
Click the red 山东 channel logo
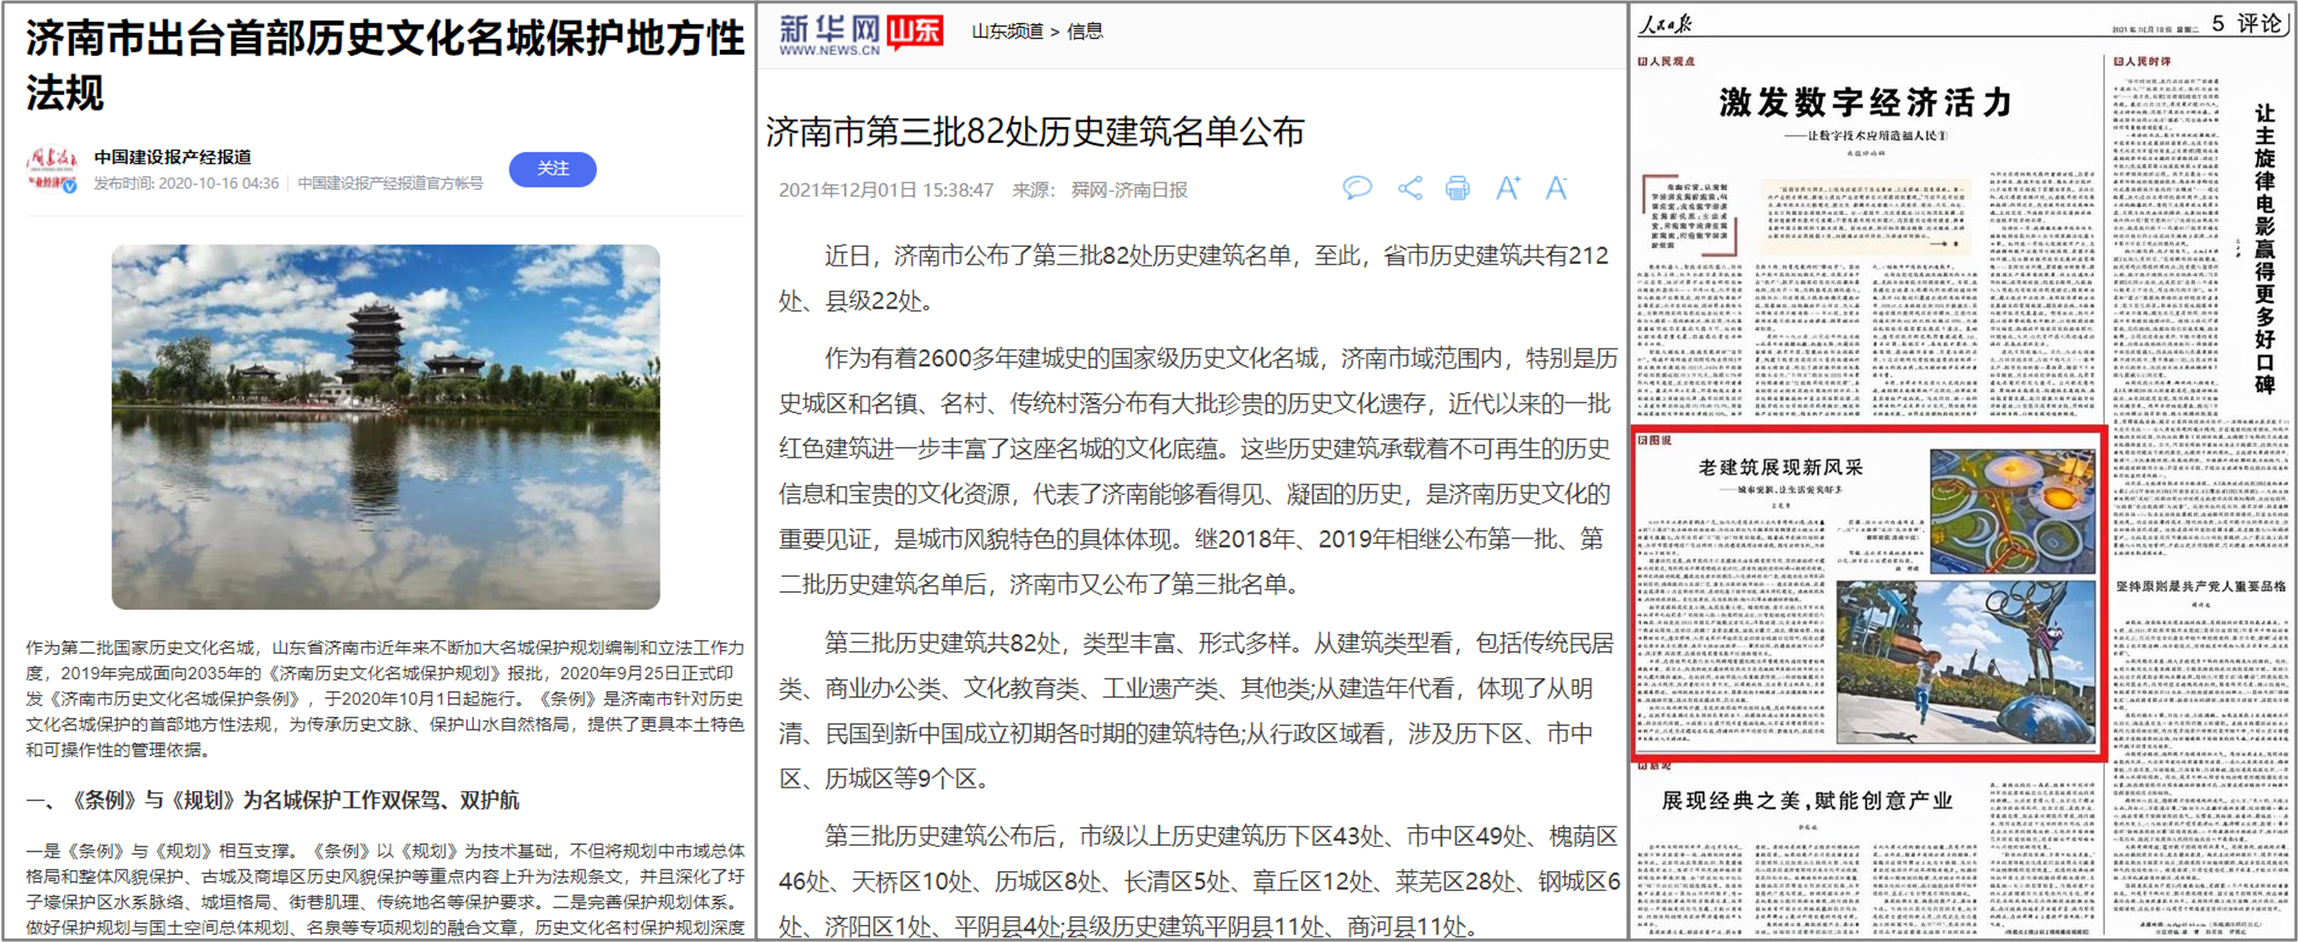tap(915, 32)
